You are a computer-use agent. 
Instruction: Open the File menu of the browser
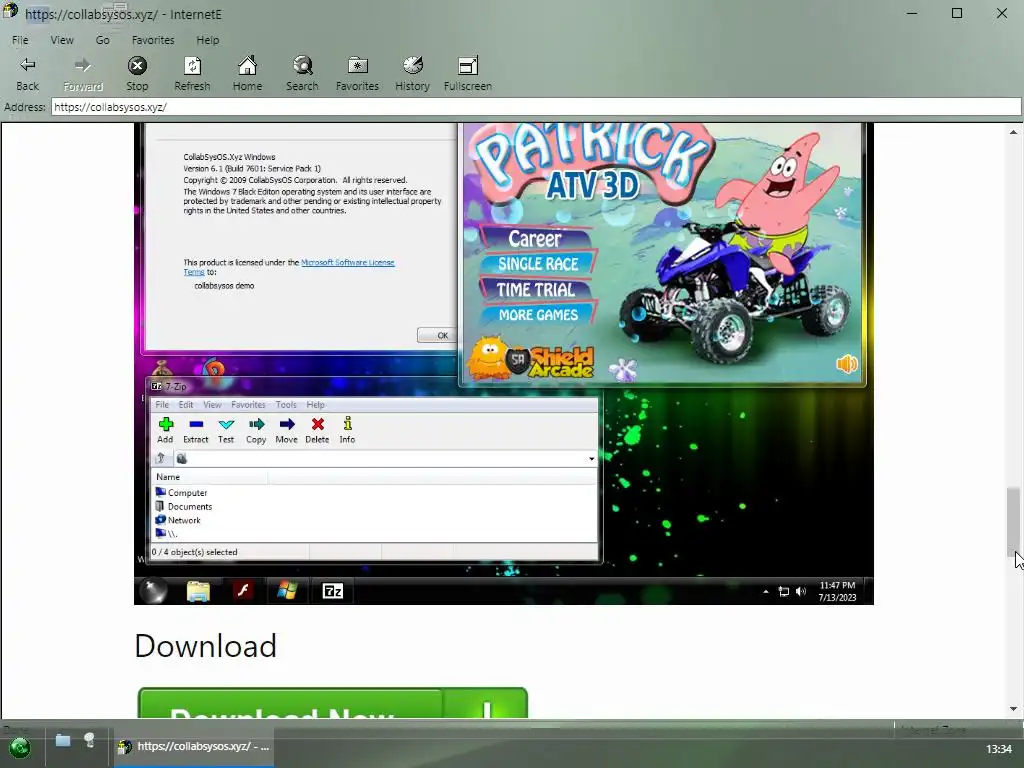click(x=20, y=40)
